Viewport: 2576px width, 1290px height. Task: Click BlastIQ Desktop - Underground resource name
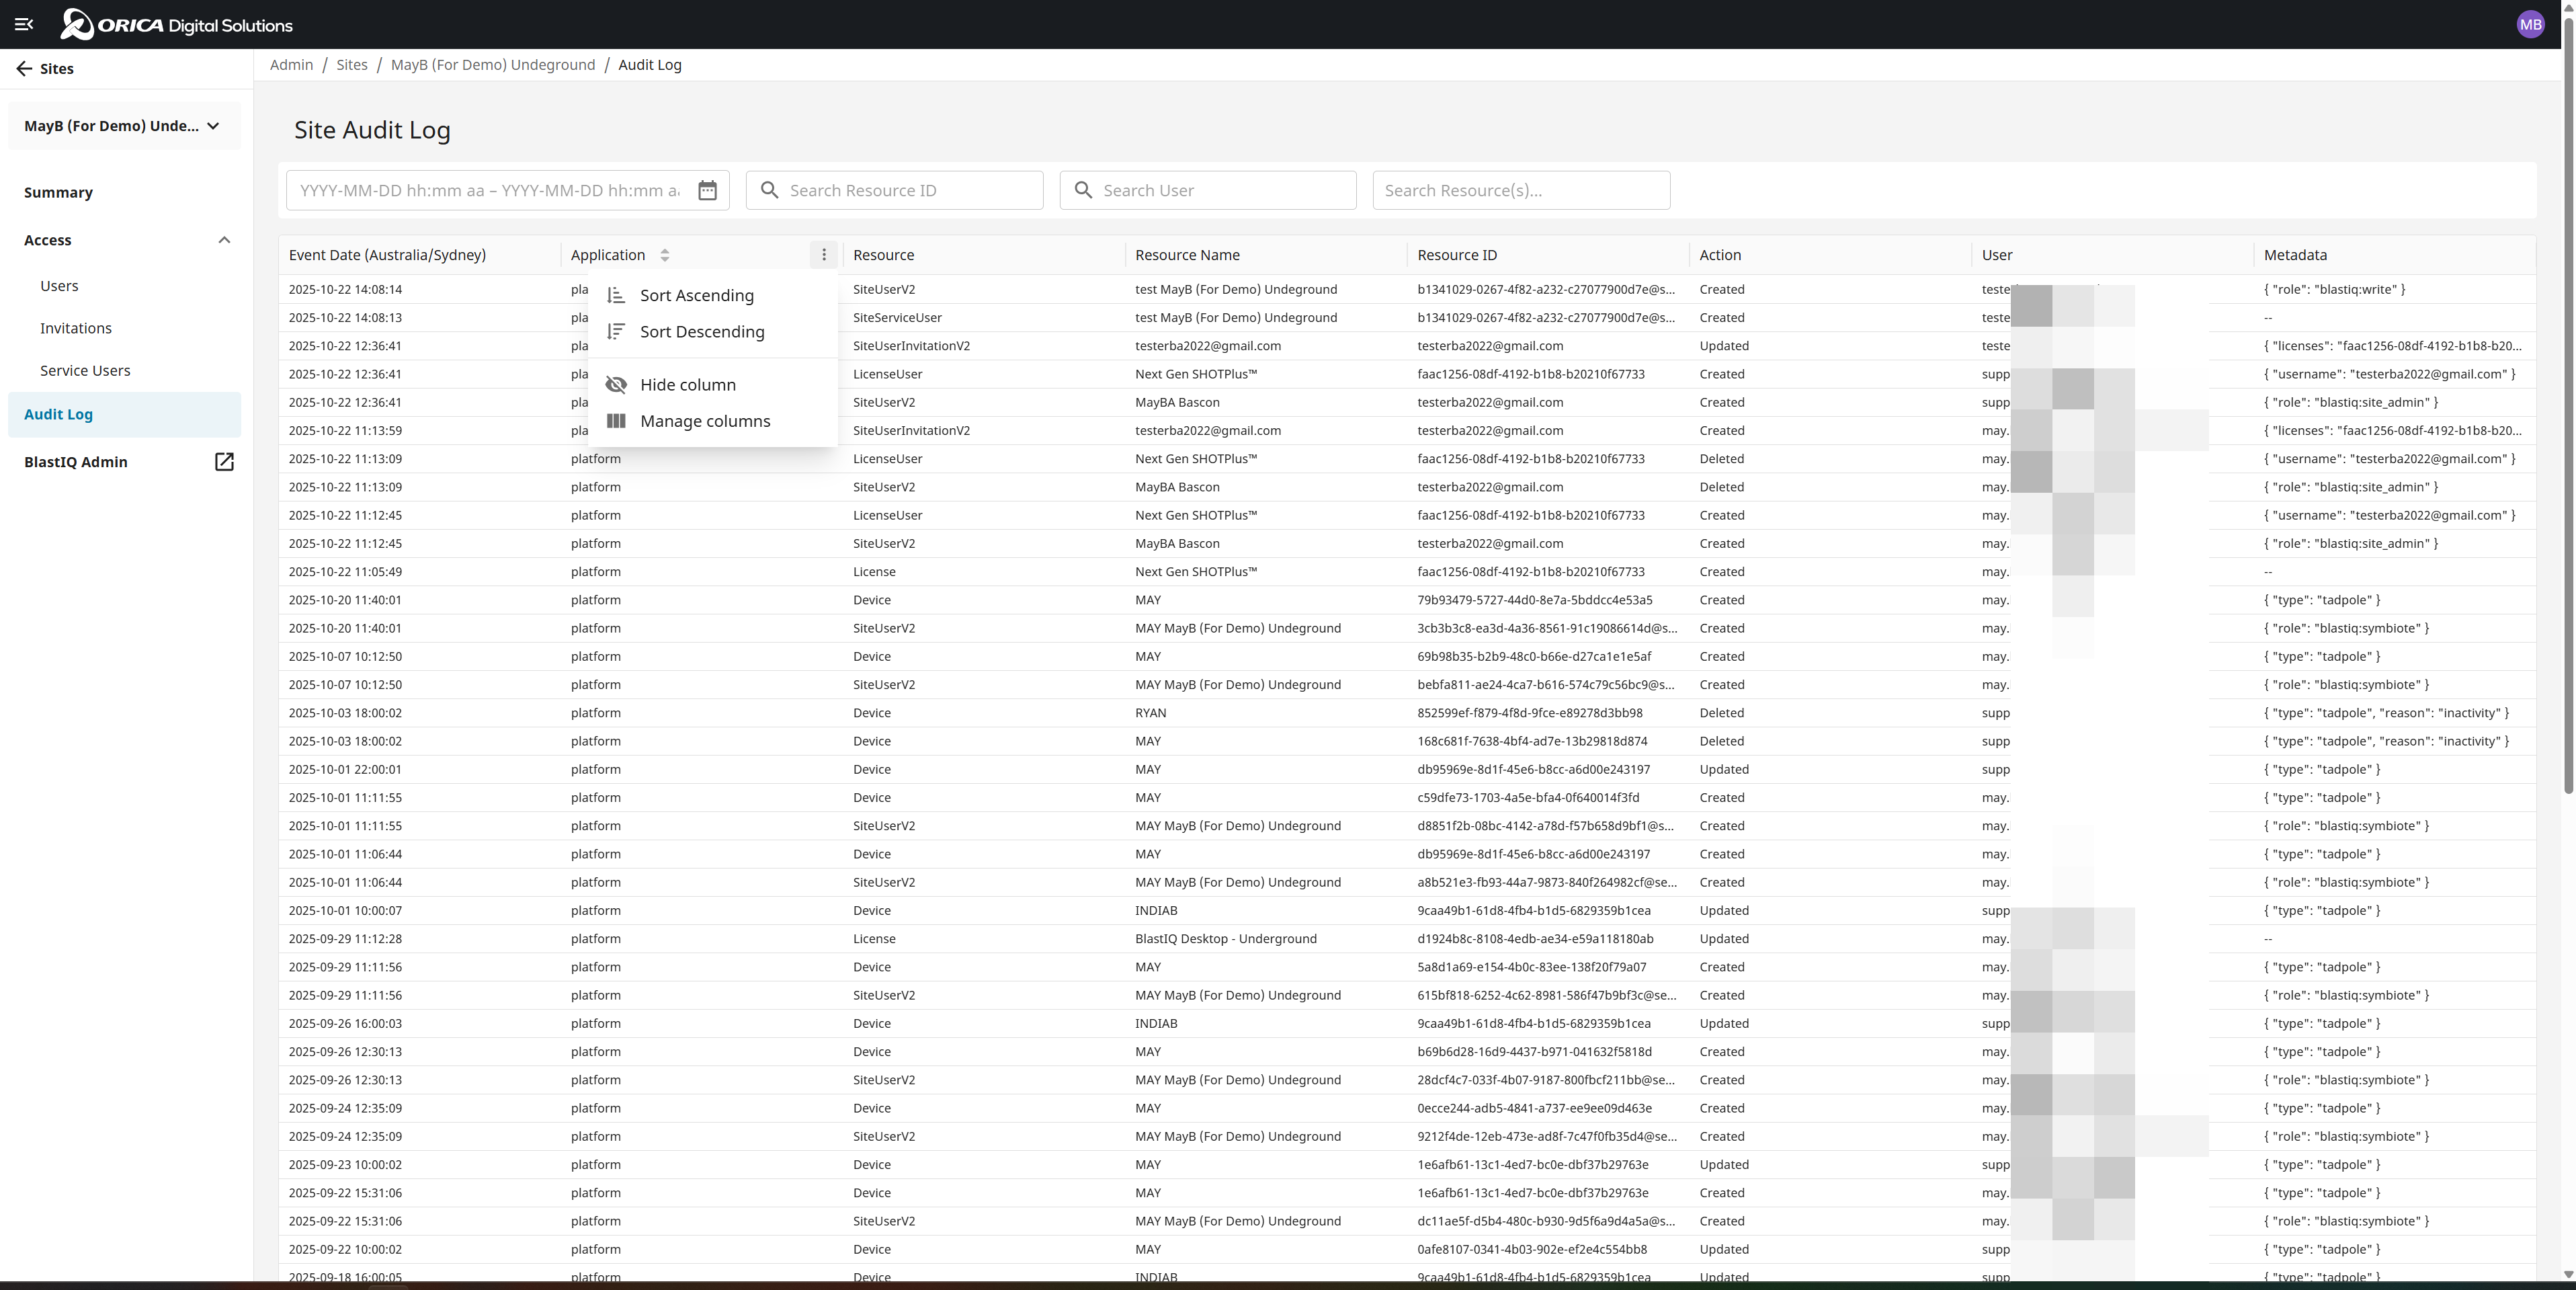(1225, 939)
